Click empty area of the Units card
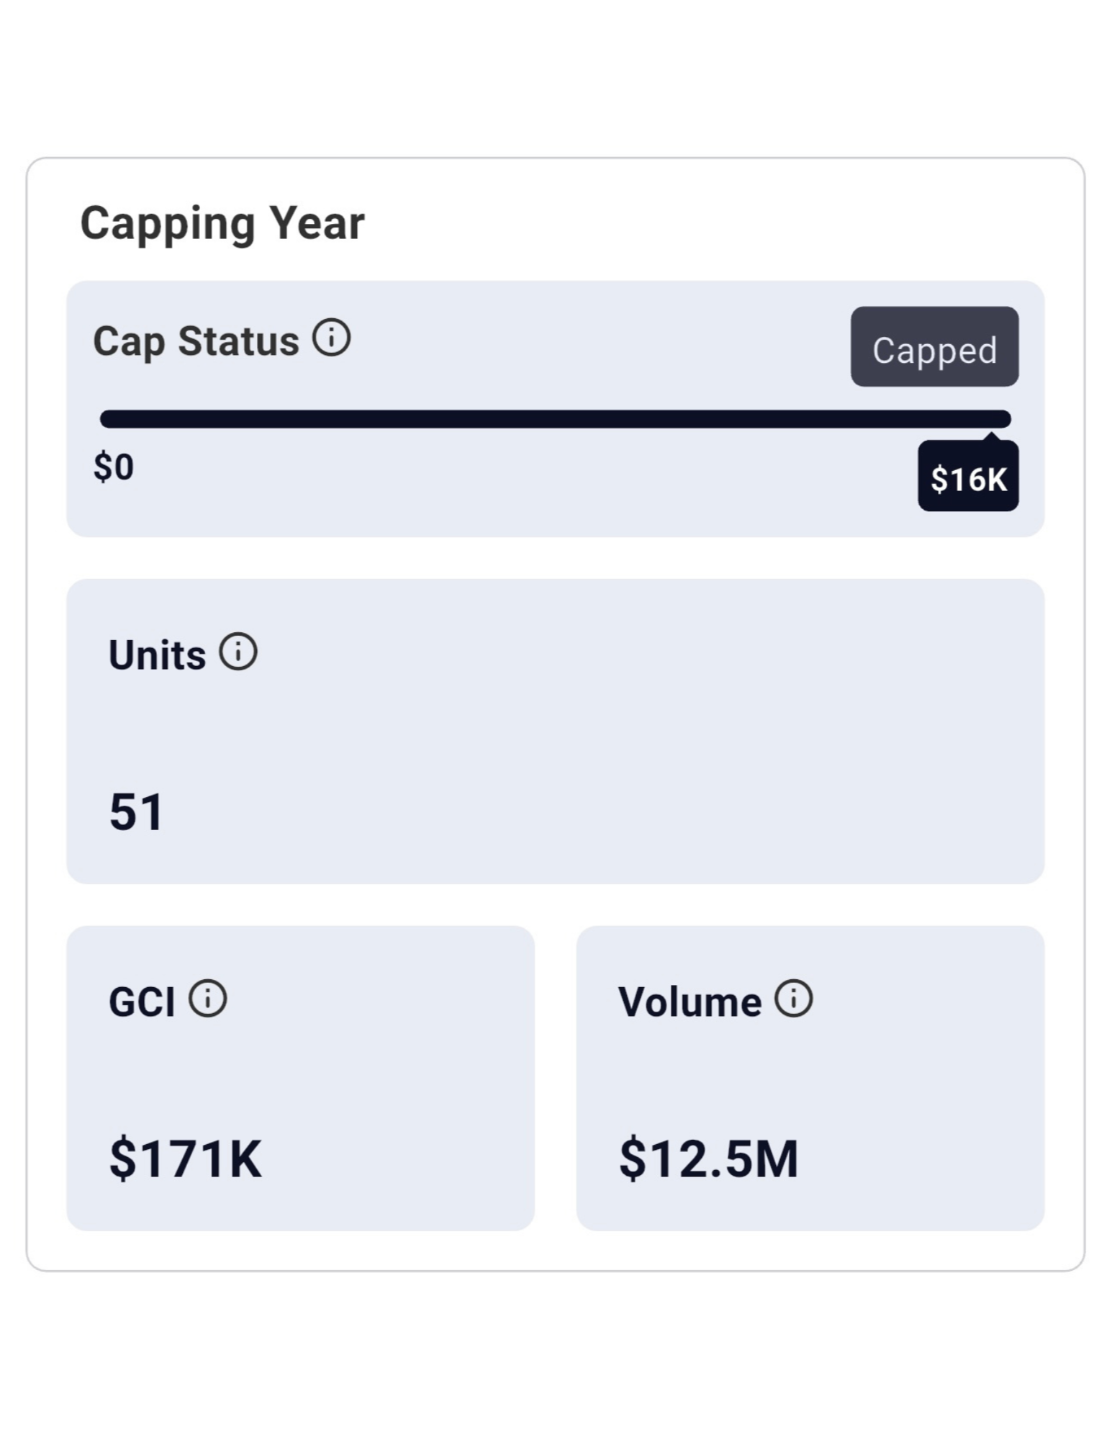Screen dimensions: 1112x1440 coord(650,740)
